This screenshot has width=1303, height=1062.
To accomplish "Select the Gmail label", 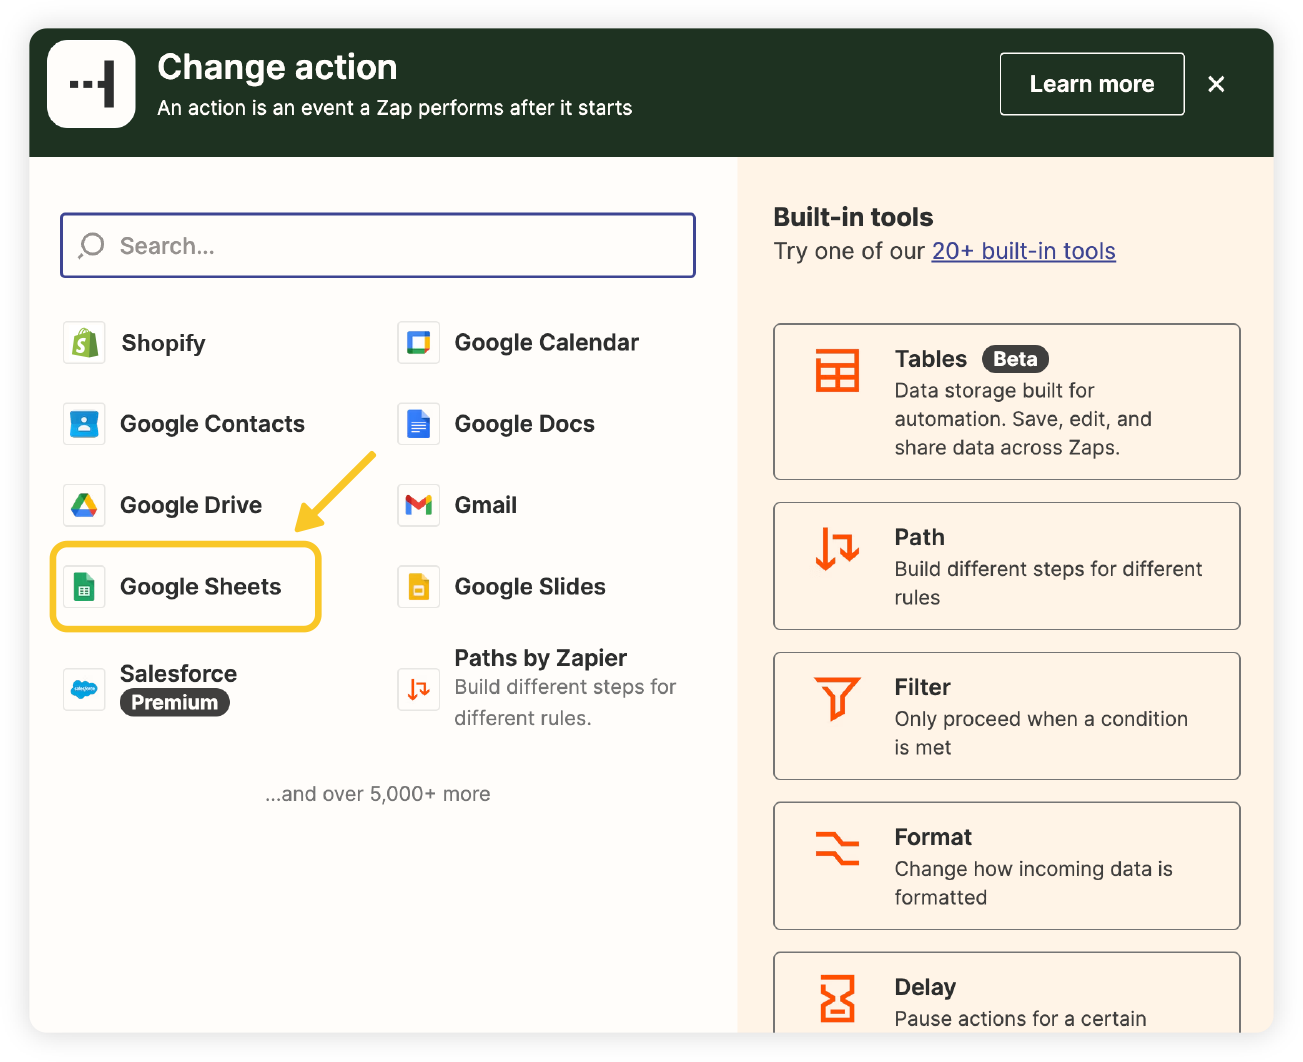I will point(485,505).
